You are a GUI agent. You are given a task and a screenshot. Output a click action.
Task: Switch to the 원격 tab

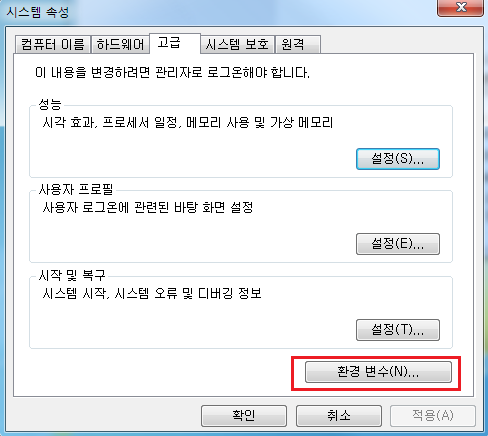click(x=298, y=44)
